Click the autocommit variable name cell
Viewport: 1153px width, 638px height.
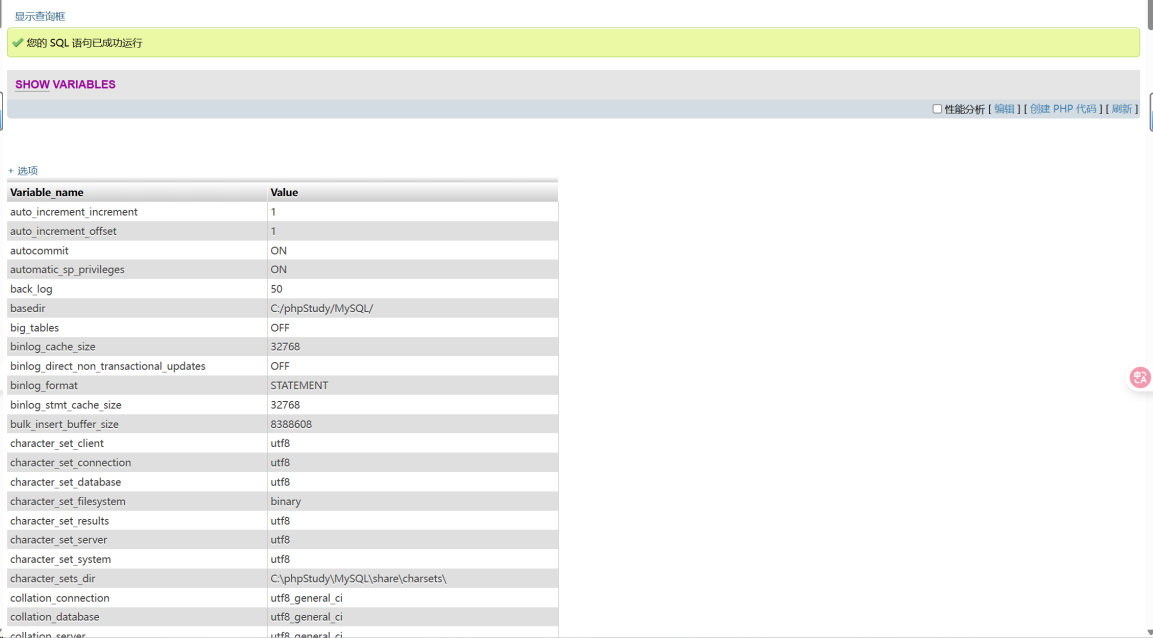pos(39,250)
